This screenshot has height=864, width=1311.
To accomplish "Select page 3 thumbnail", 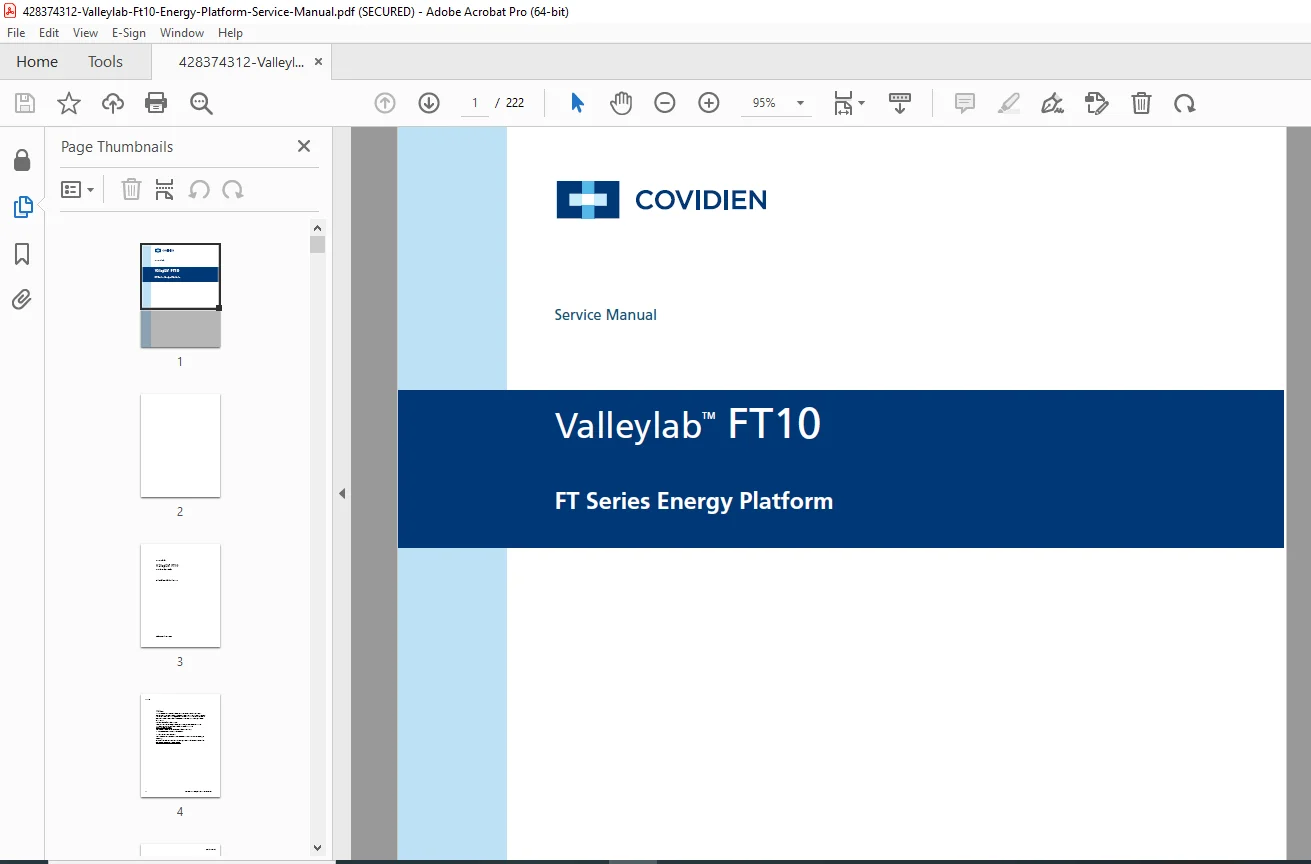I will pyautogui.click(x=180, y=595).
